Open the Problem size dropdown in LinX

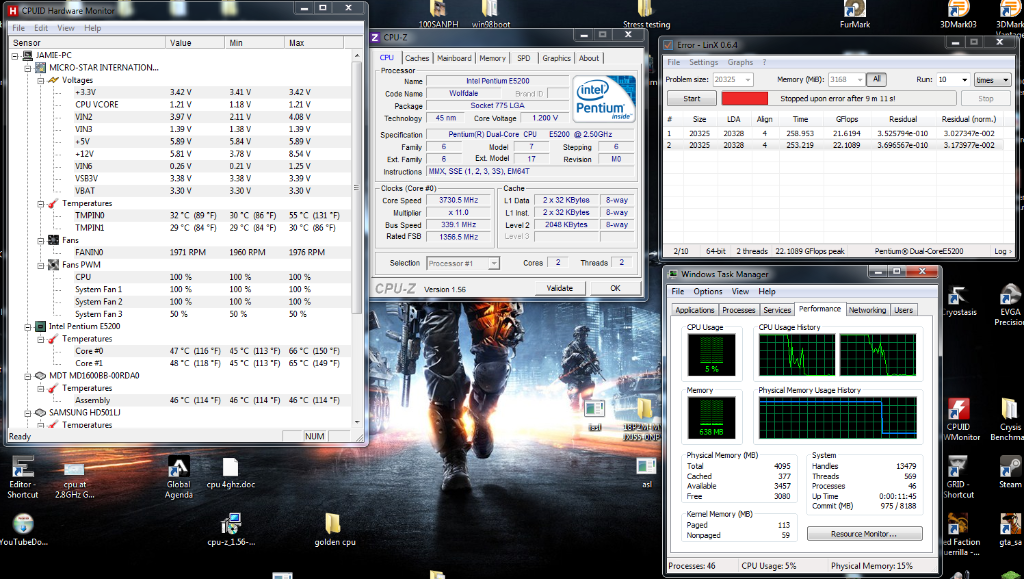coord(747,80)
